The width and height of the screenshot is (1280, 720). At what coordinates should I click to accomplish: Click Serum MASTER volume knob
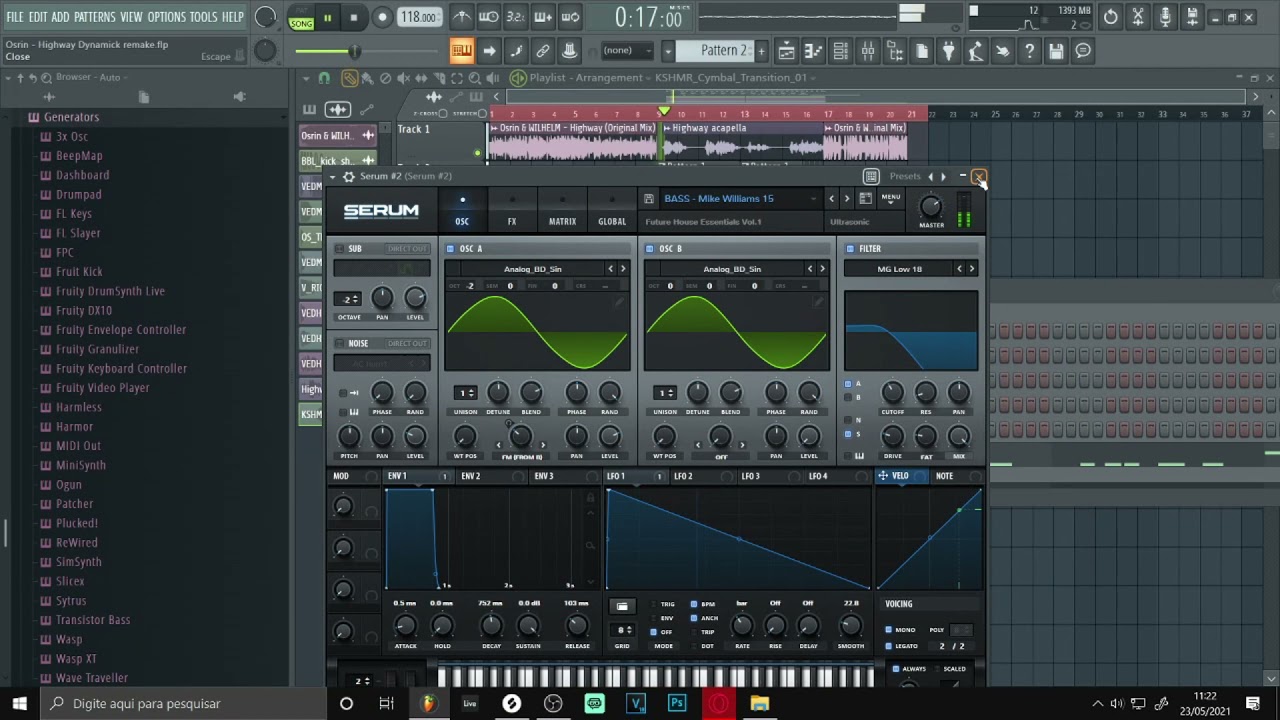click(x=931, y=207)
